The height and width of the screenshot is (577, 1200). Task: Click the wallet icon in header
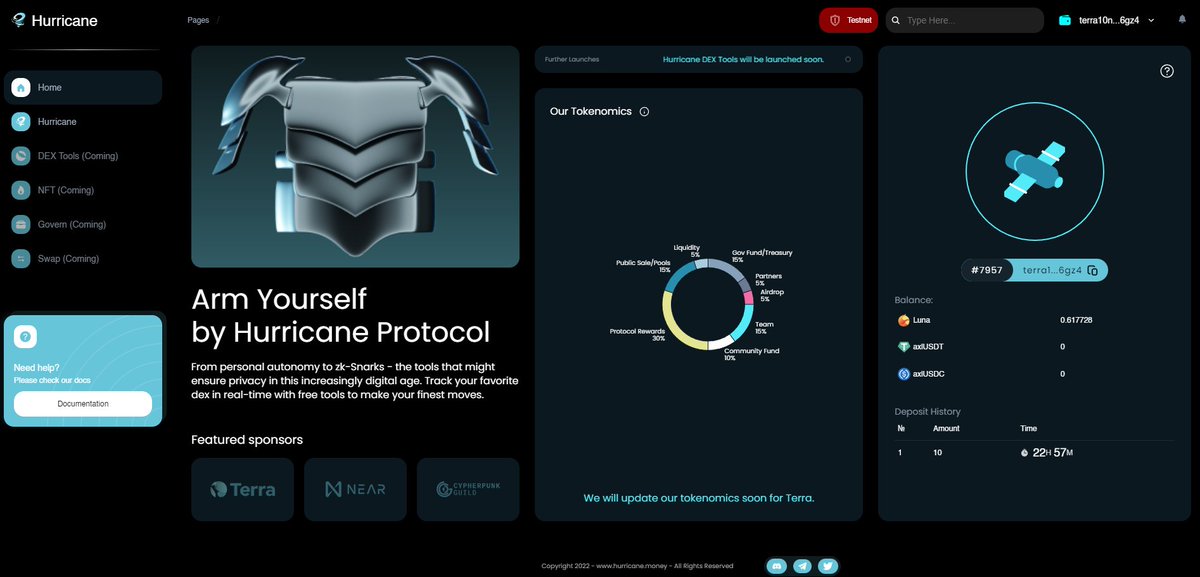pos(1065,20)
